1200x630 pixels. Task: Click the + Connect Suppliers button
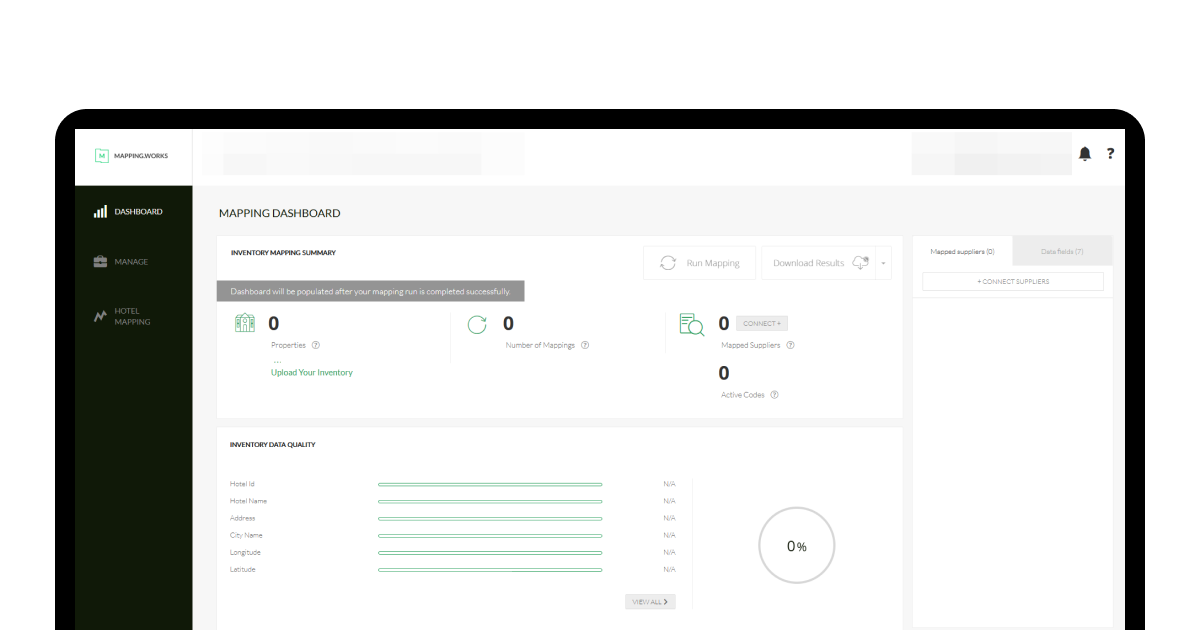[x=1013, y=282]
